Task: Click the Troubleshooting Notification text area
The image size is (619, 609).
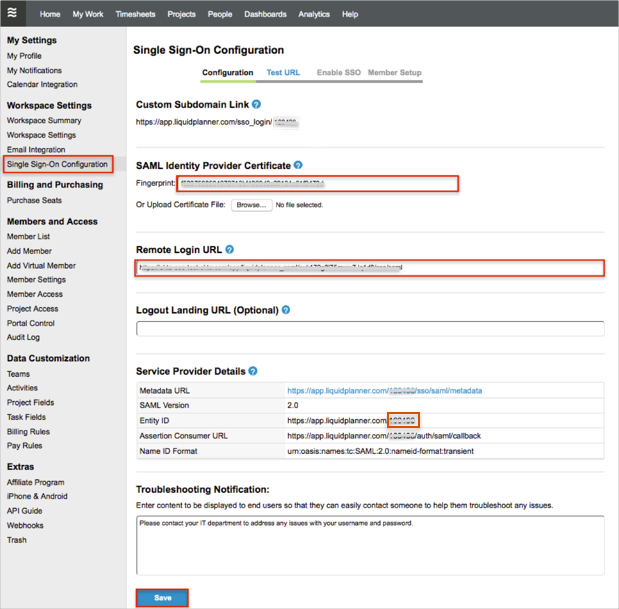Action: [x=370, y=543]
